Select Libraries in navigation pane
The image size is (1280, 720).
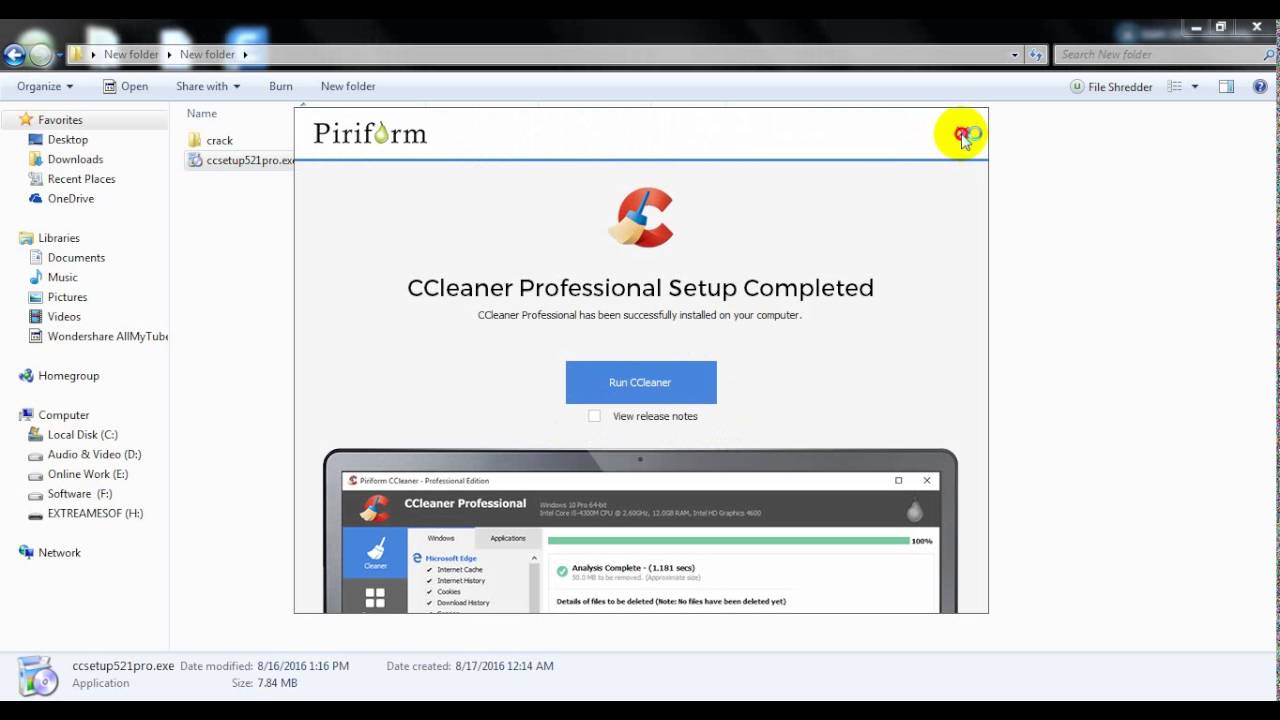click(x=58, y=238)
